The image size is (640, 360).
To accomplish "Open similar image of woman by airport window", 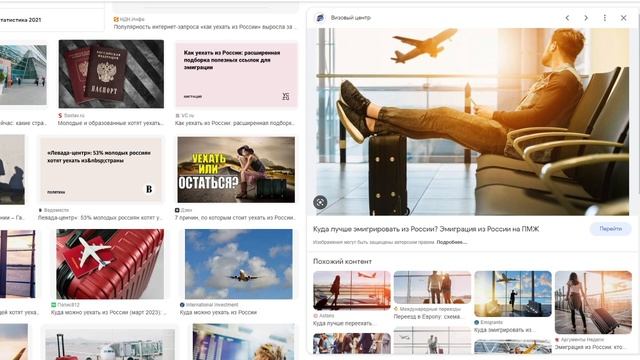I will tap(352, 290).
